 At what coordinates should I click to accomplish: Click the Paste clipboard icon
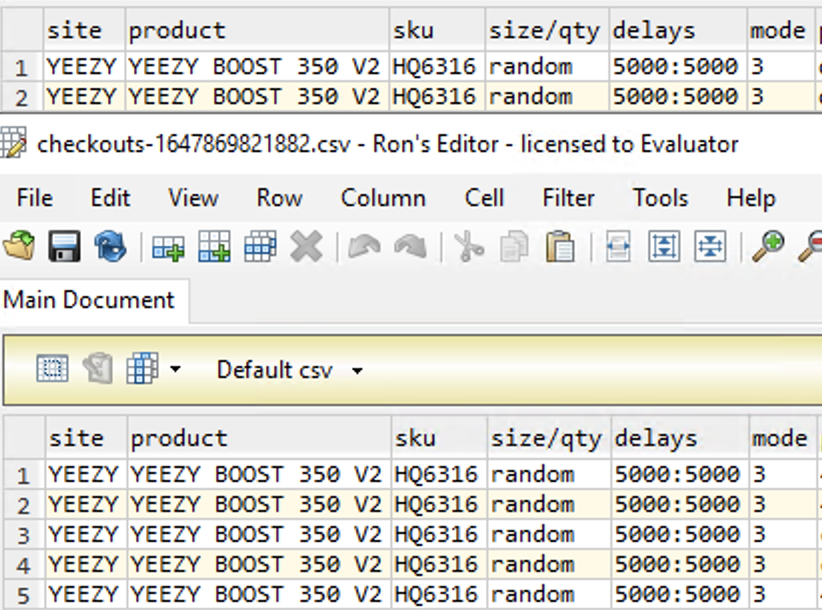click(x=560, y=246)
